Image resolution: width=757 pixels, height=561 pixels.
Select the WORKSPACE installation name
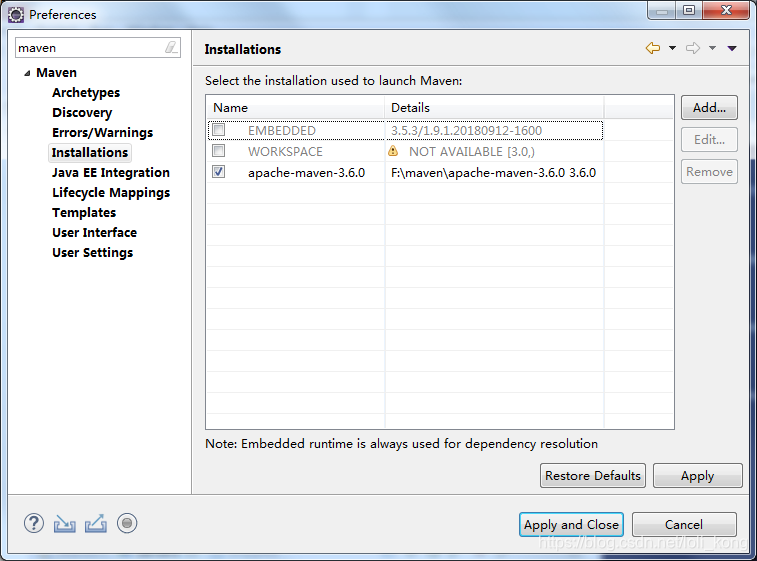[285, 152]
